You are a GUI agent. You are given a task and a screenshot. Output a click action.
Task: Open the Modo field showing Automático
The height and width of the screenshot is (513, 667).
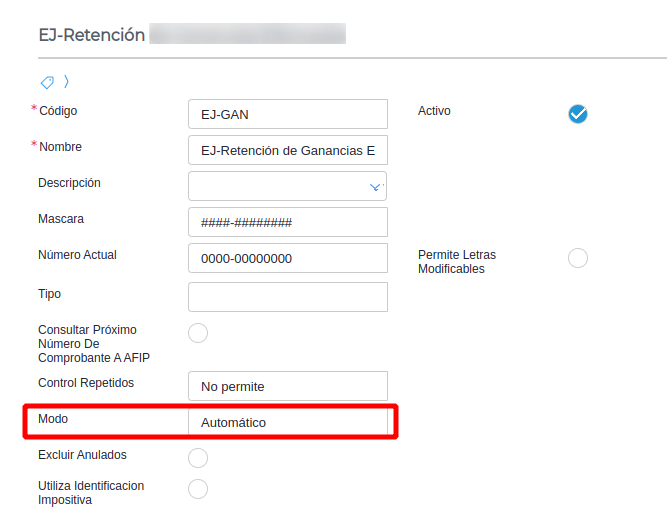coord(287,422)
